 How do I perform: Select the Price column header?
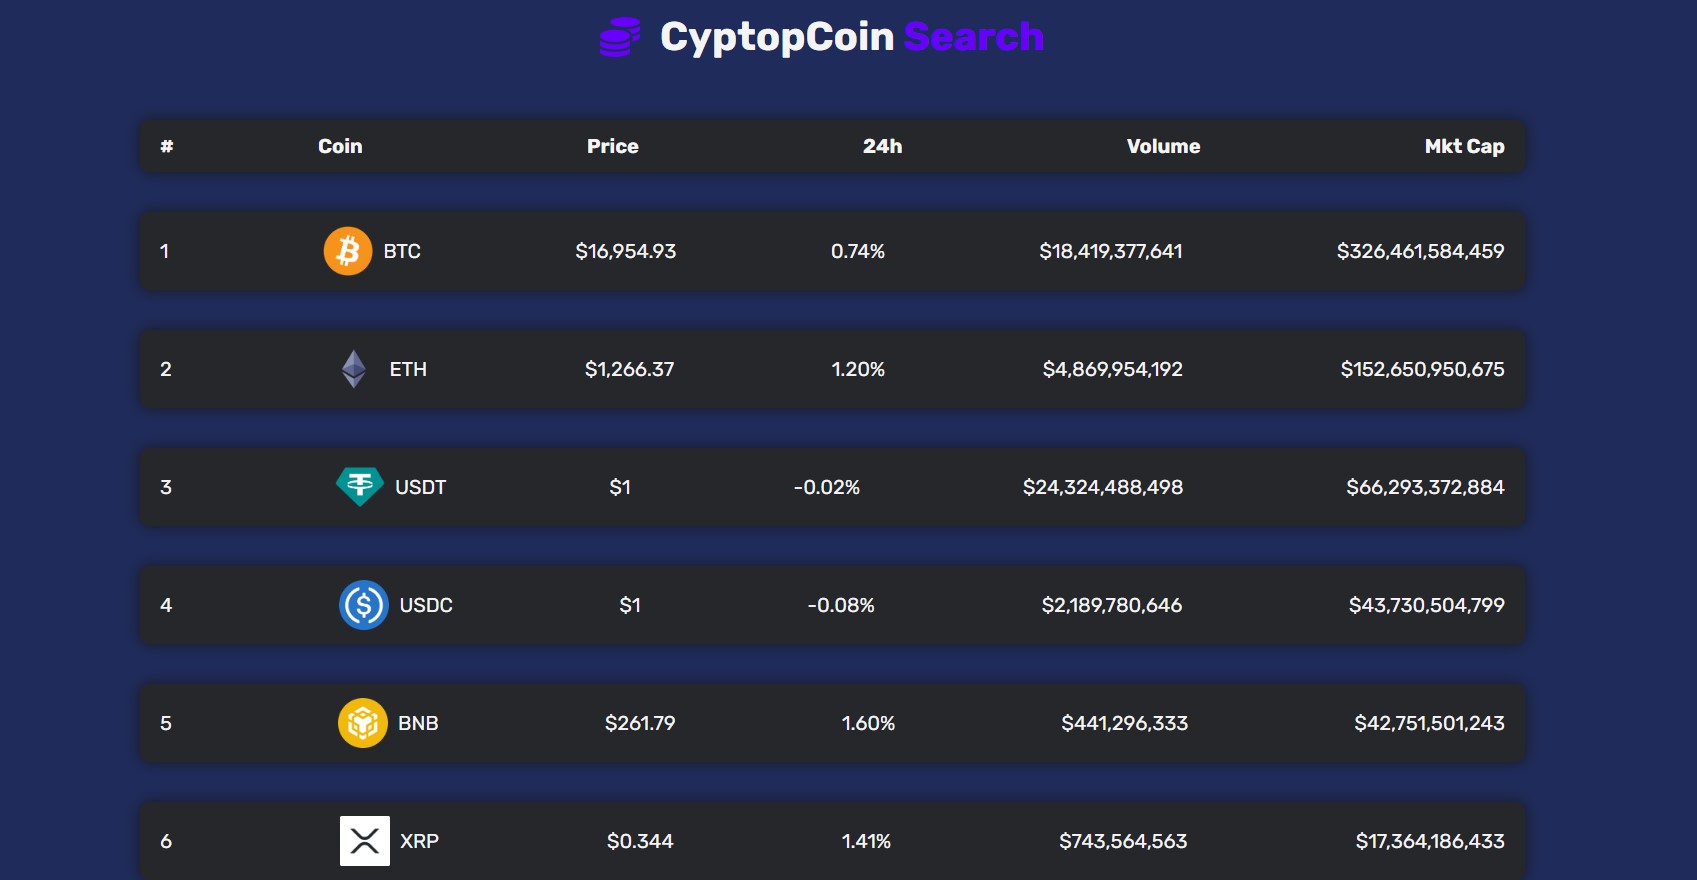(613, 146)
